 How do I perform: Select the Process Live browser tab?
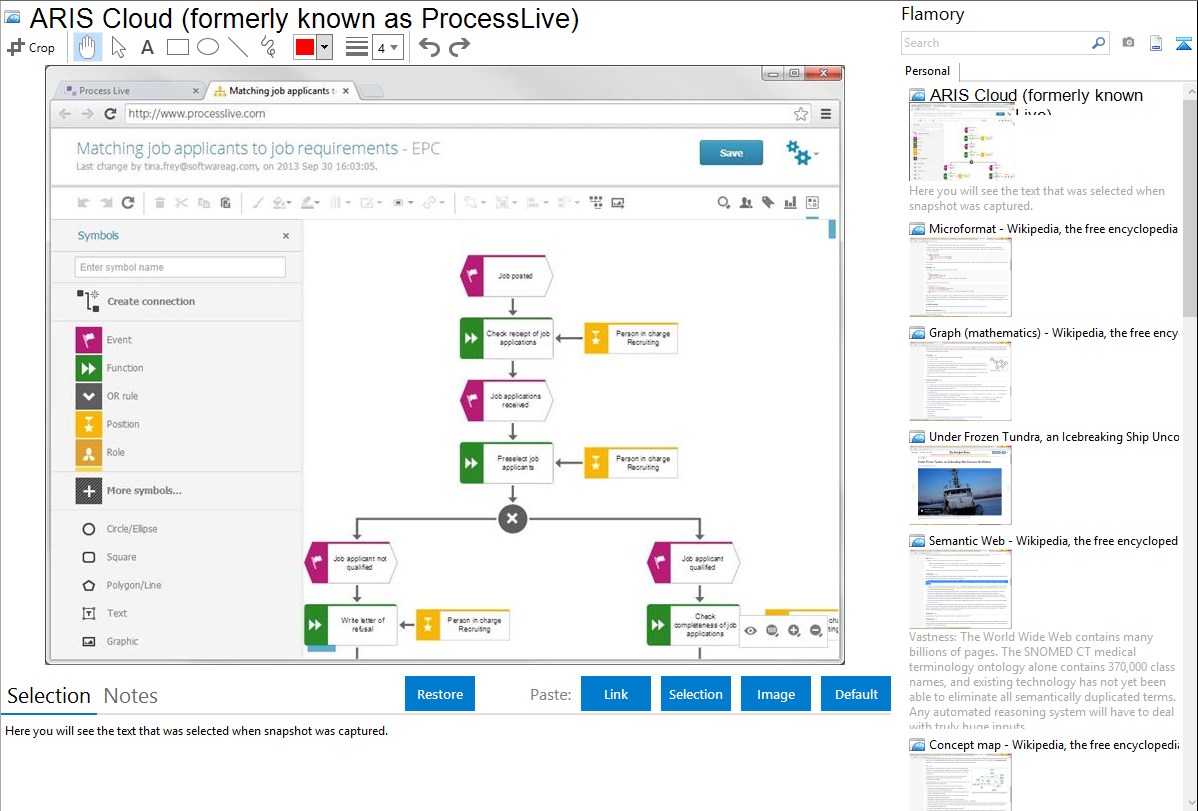click(x=130, y=90)
